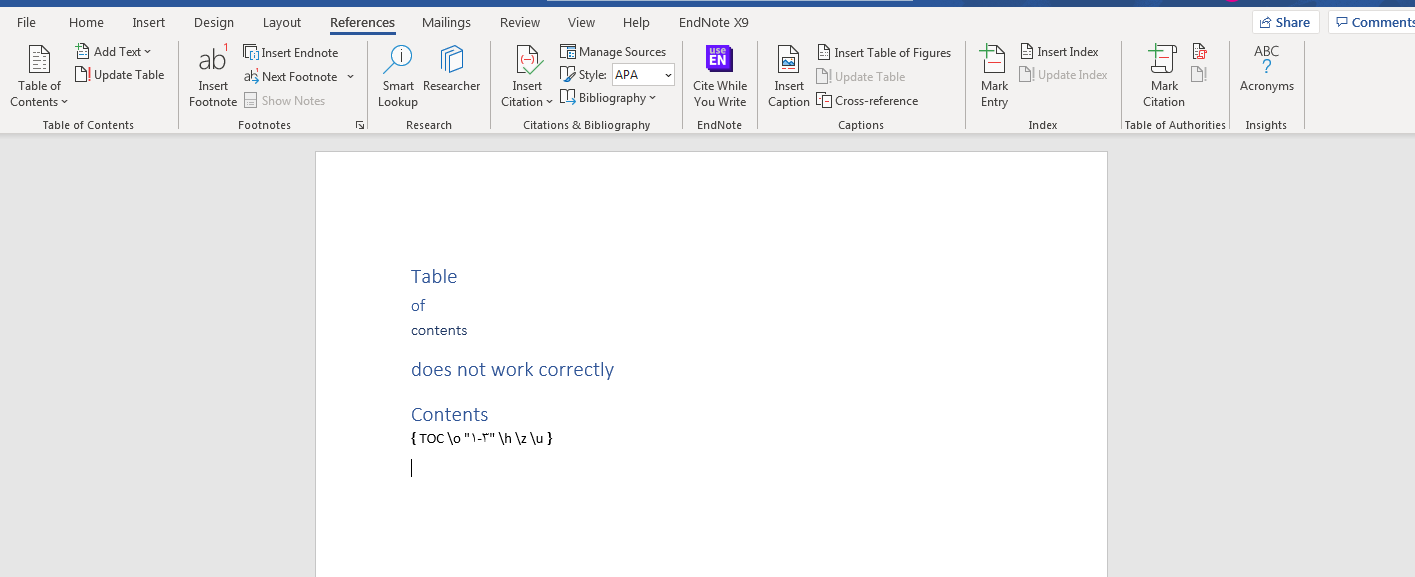Open the Next Footnote dropdown arrow

[349, 76]
